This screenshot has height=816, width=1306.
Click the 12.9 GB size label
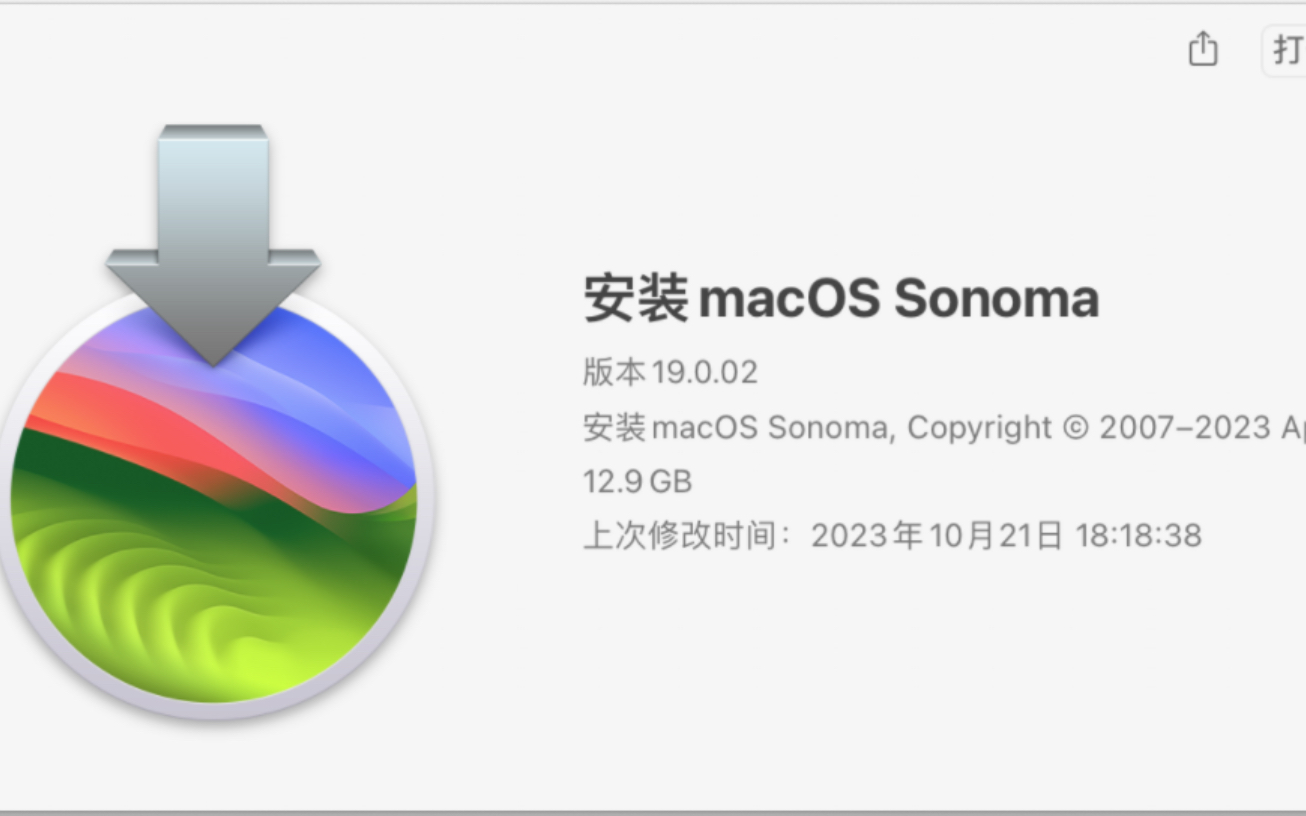637,481
